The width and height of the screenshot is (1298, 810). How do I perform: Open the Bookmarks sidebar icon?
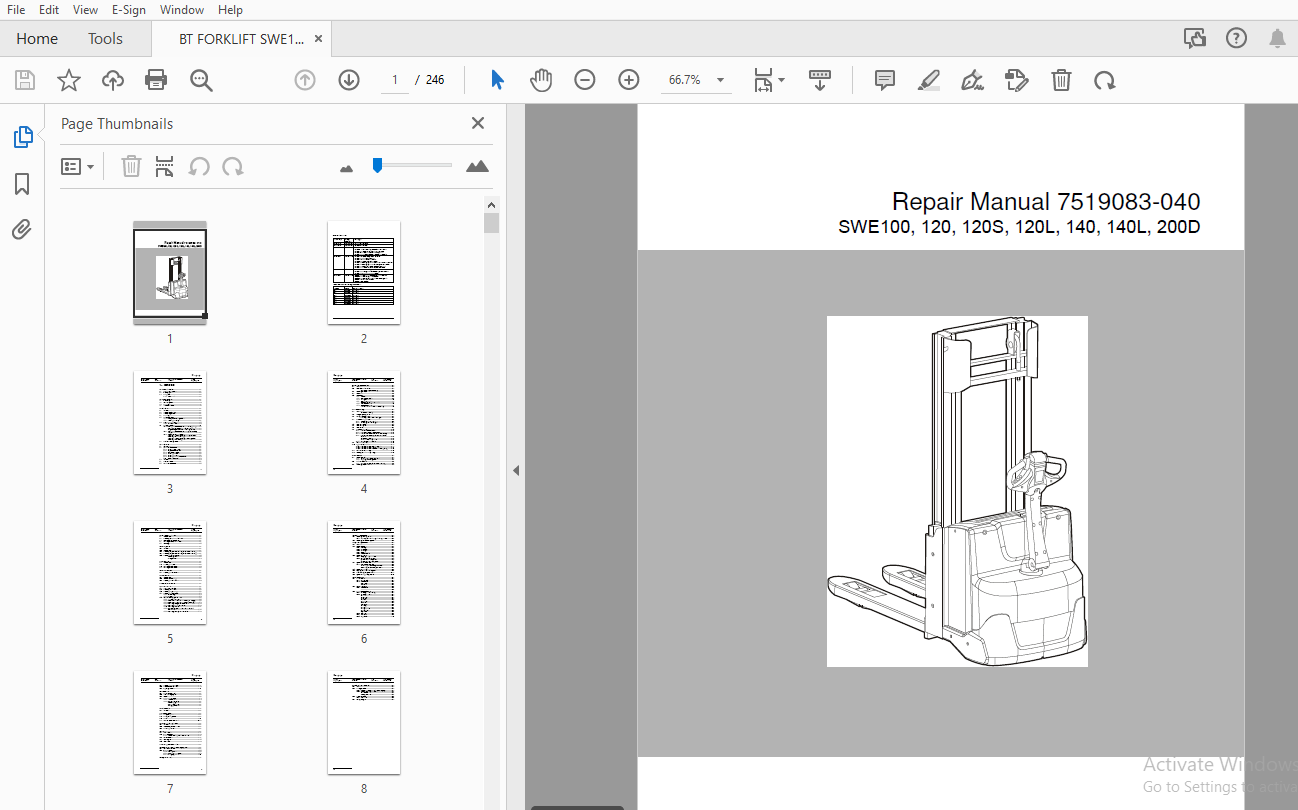point(22,184)
